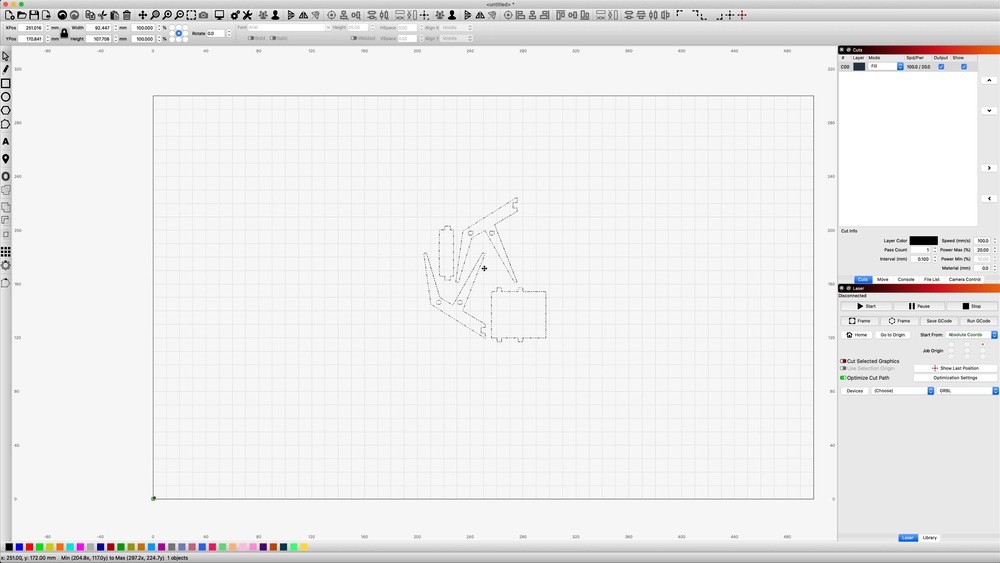Click the scissors Cut icon
This screenshot has height=563, width=1000.
[102, 15]
